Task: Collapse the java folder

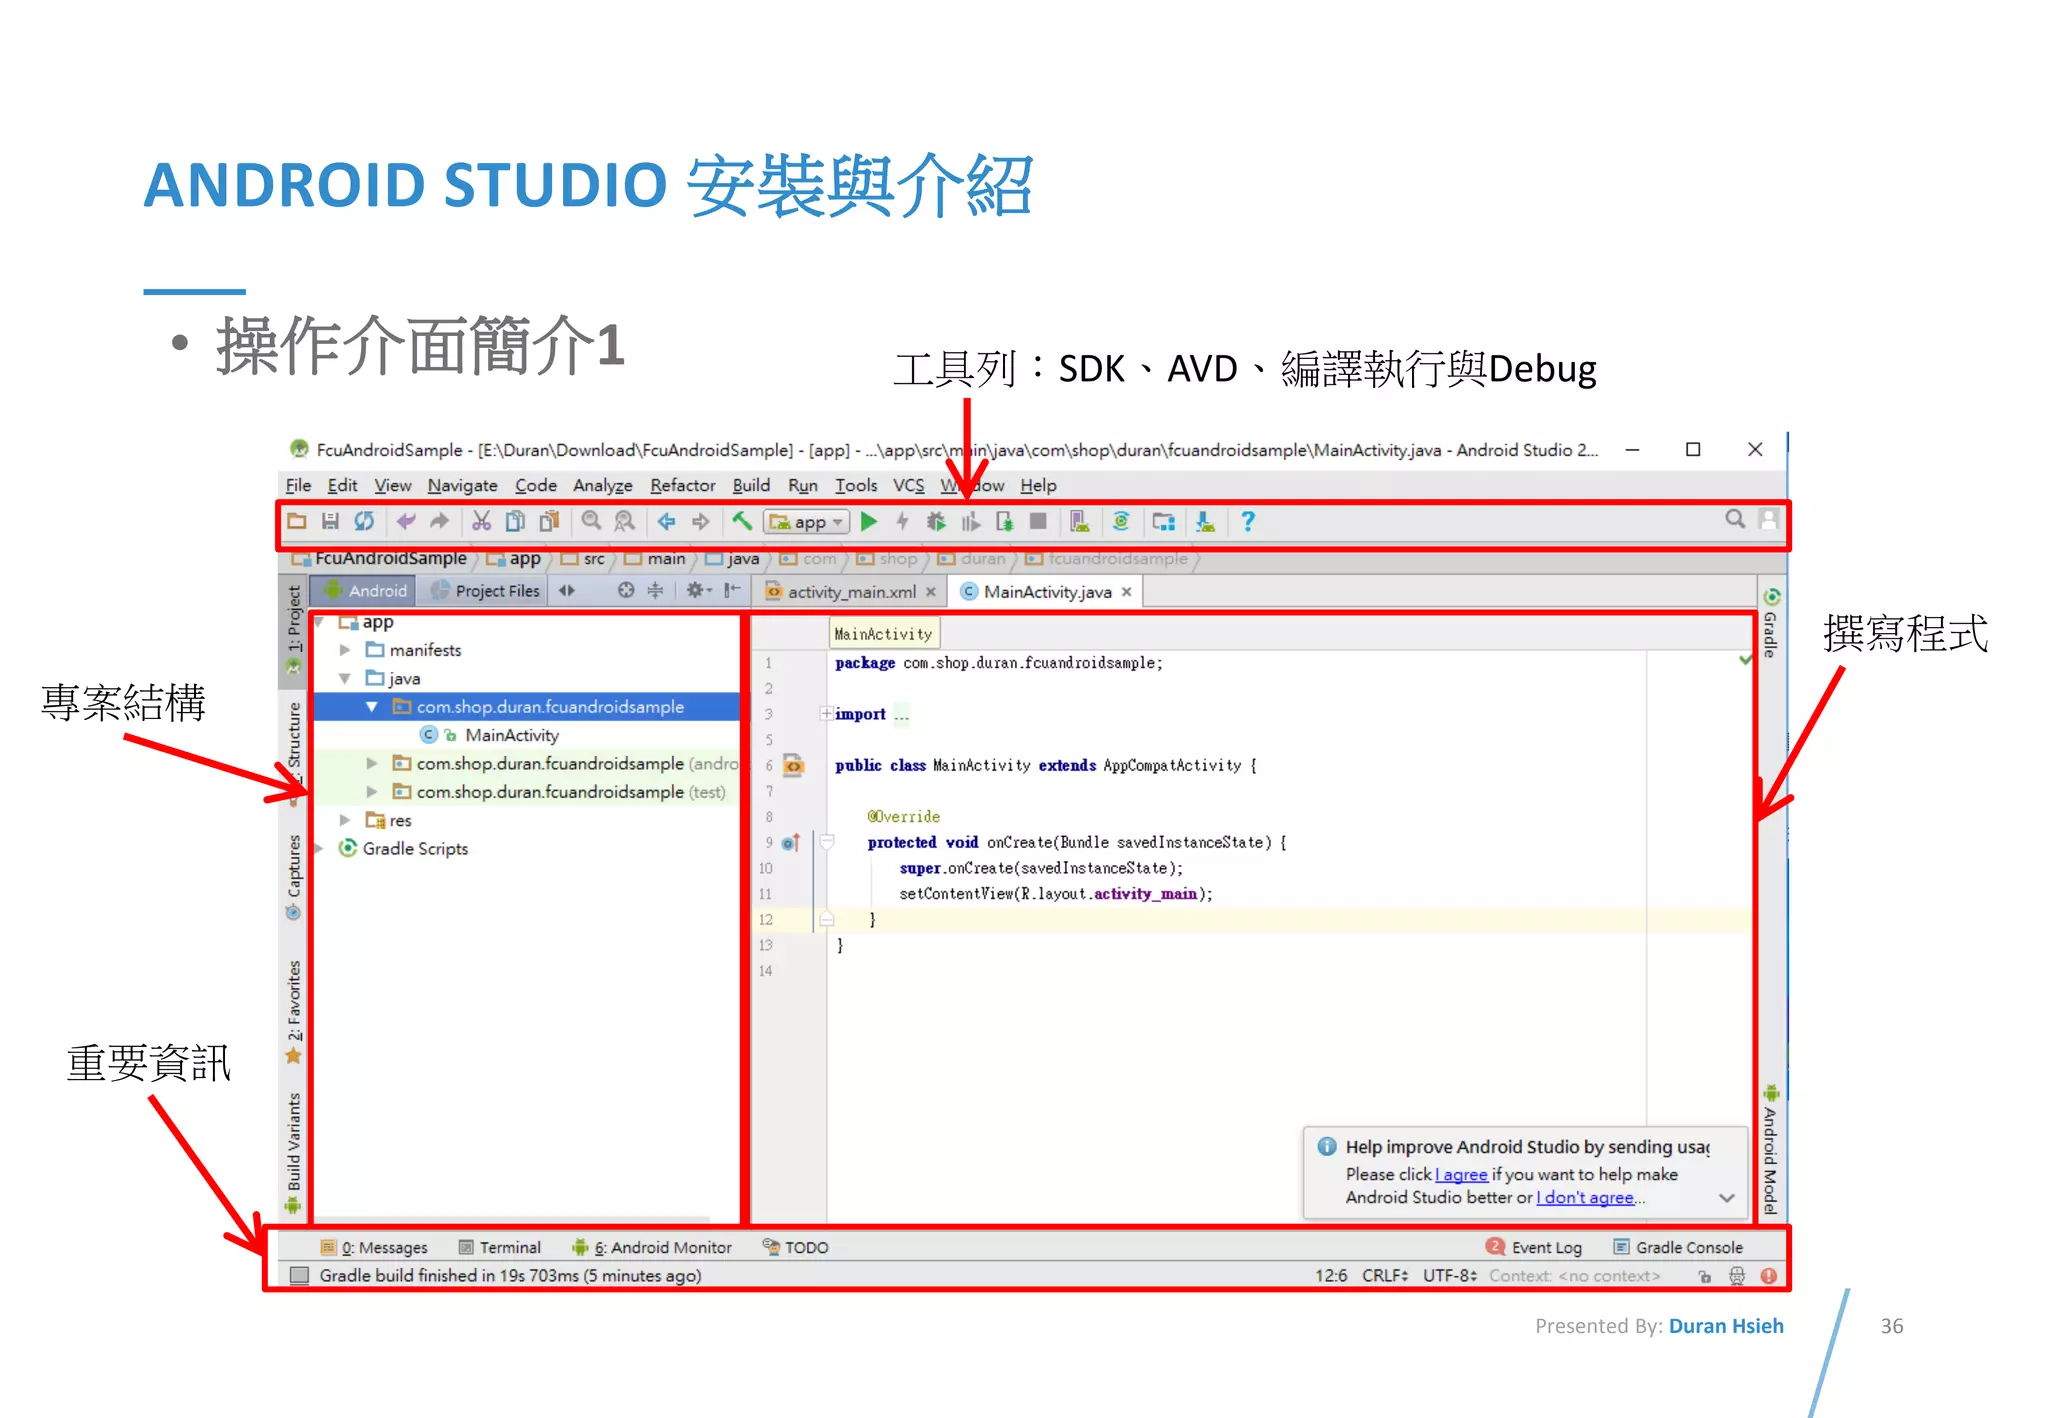Action: [x=345, y=678]
